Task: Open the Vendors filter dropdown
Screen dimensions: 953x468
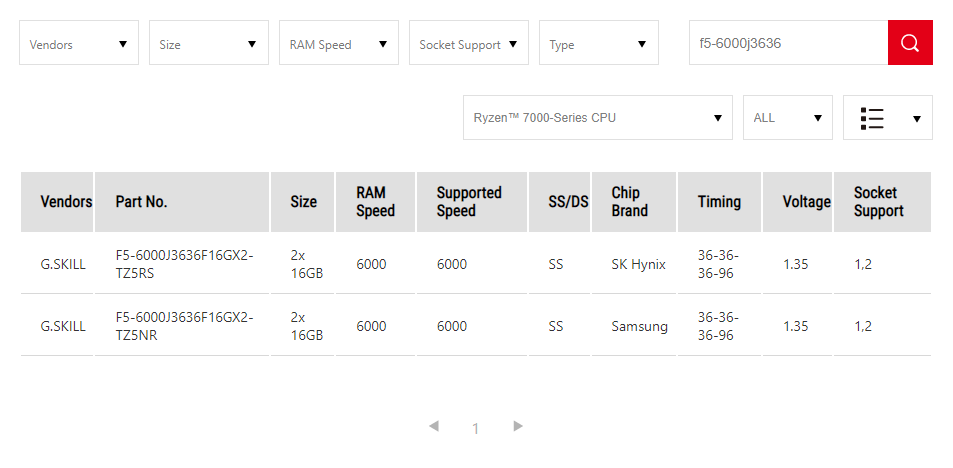Action: pos(79,44)
